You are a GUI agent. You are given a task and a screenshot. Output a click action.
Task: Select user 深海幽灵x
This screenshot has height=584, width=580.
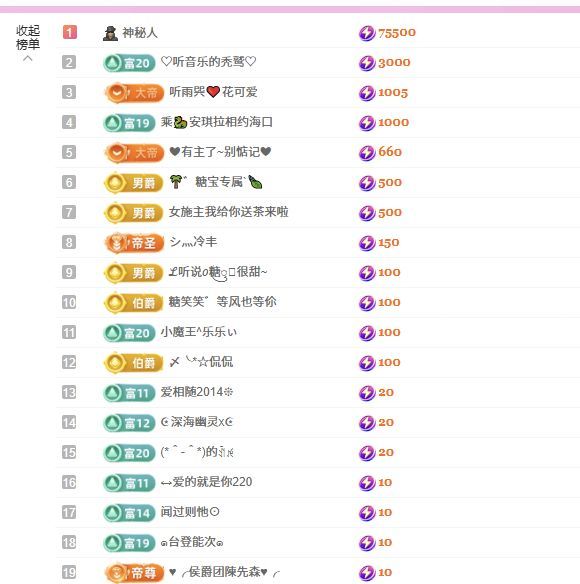tap(197, 422)
